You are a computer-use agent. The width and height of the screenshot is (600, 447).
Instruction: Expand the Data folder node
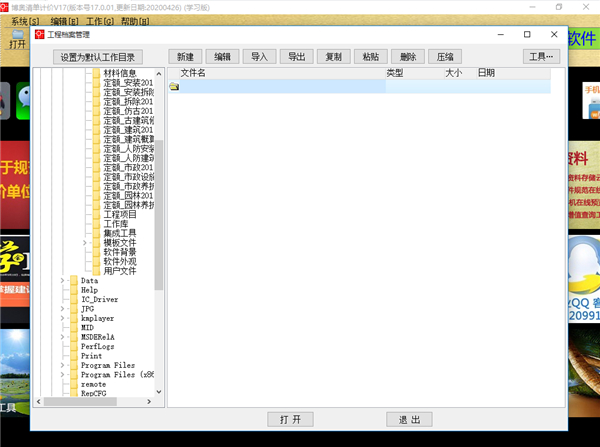[62, 281]
